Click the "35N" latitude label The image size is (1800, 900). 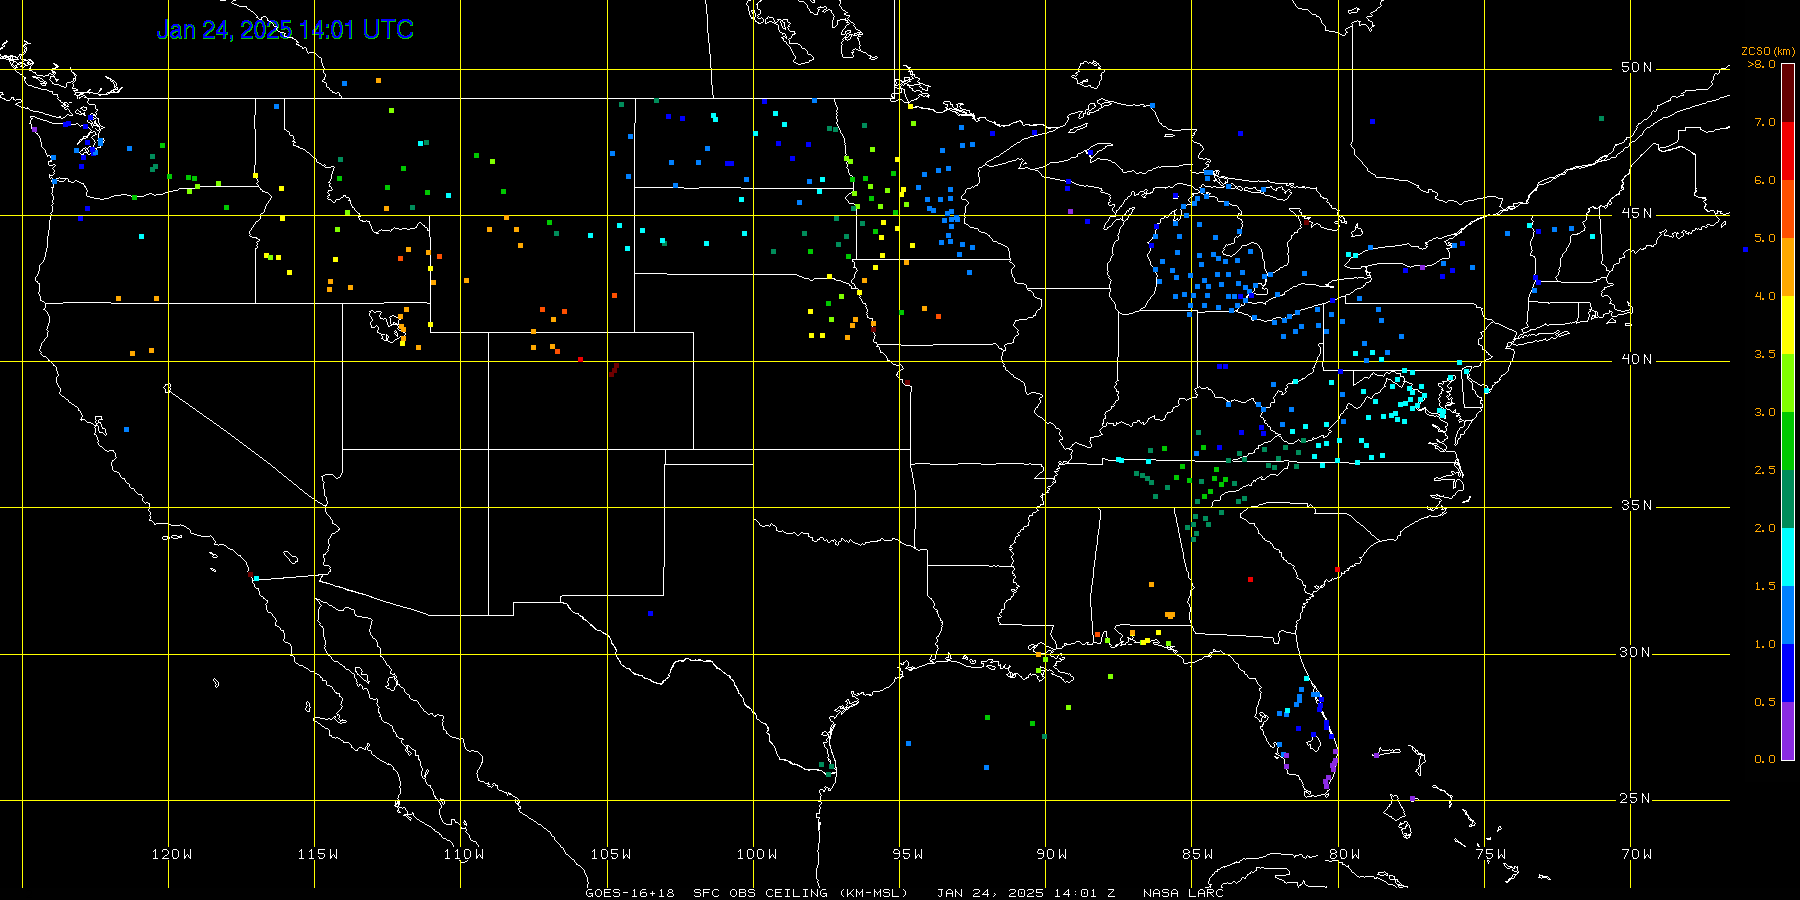pos(1637,505)
